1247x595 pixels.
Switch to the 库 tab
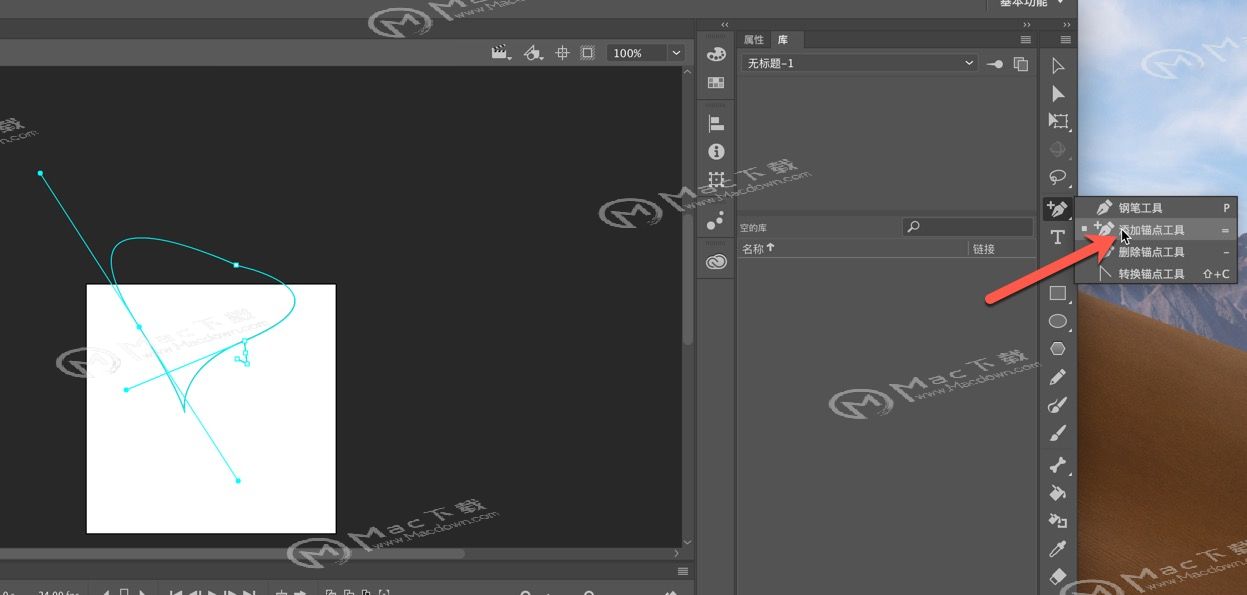coord(783,40)
